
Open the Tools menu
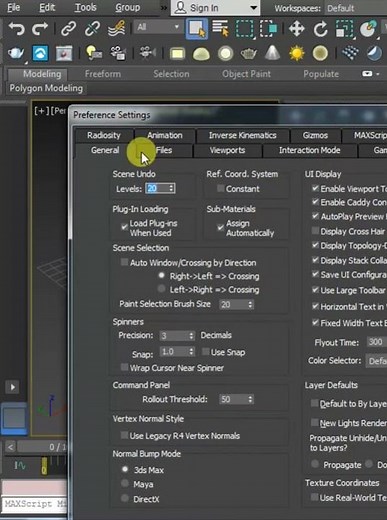pos(85,7)
